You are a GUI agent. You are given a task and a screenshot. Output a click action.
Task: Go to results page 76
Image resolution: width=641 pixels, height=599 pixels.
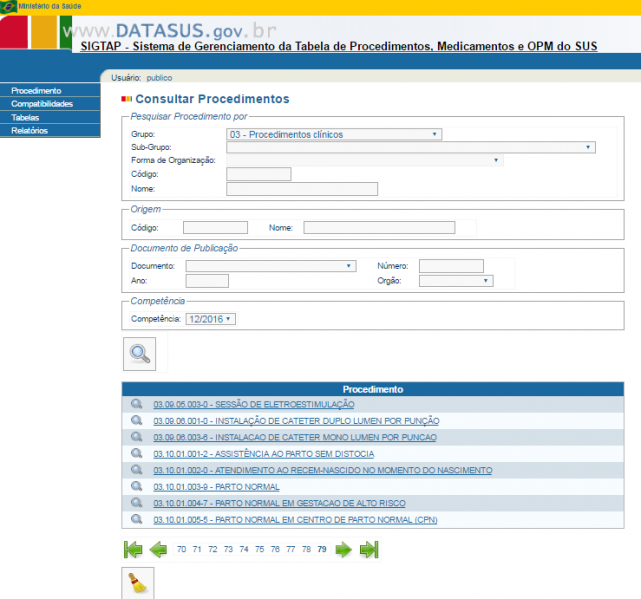(275, 549)
